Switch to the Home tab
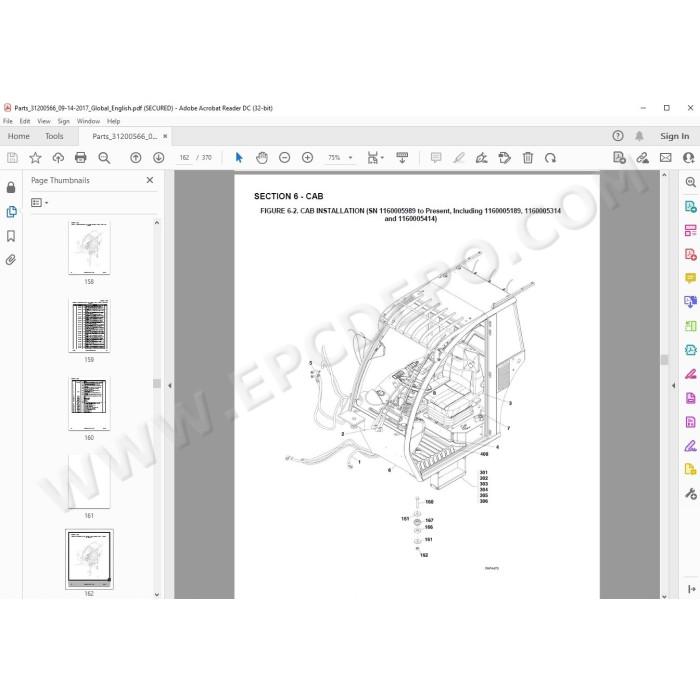The width and height of the screenshot is (700, 700). pos(19,136)
